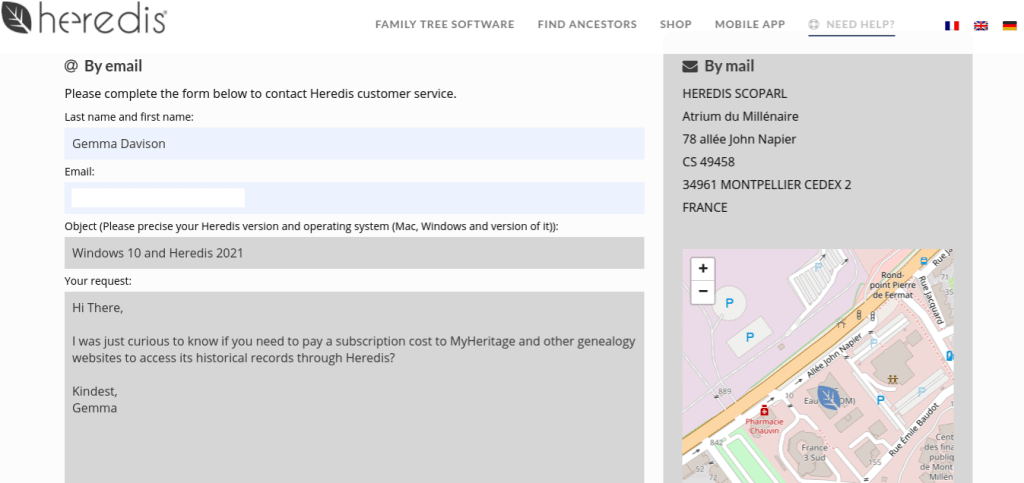Switch site language to English UK flag

(981, 25)
